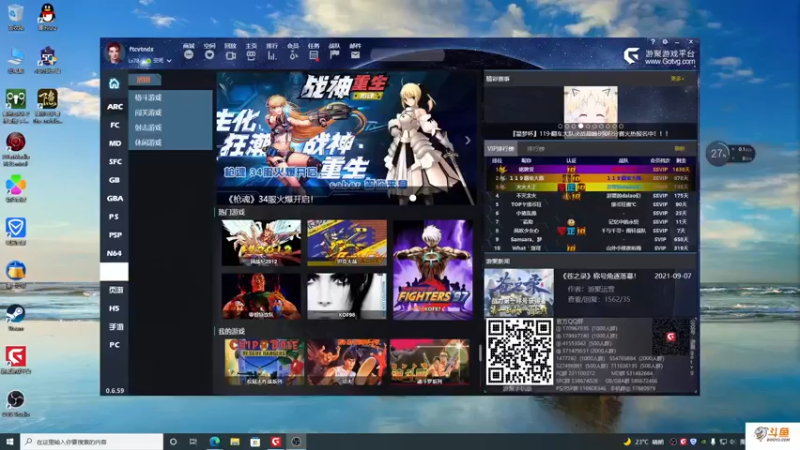Select SFC platform in sidebar
This screenshot has width=800, height=450.
coord(115,161)
